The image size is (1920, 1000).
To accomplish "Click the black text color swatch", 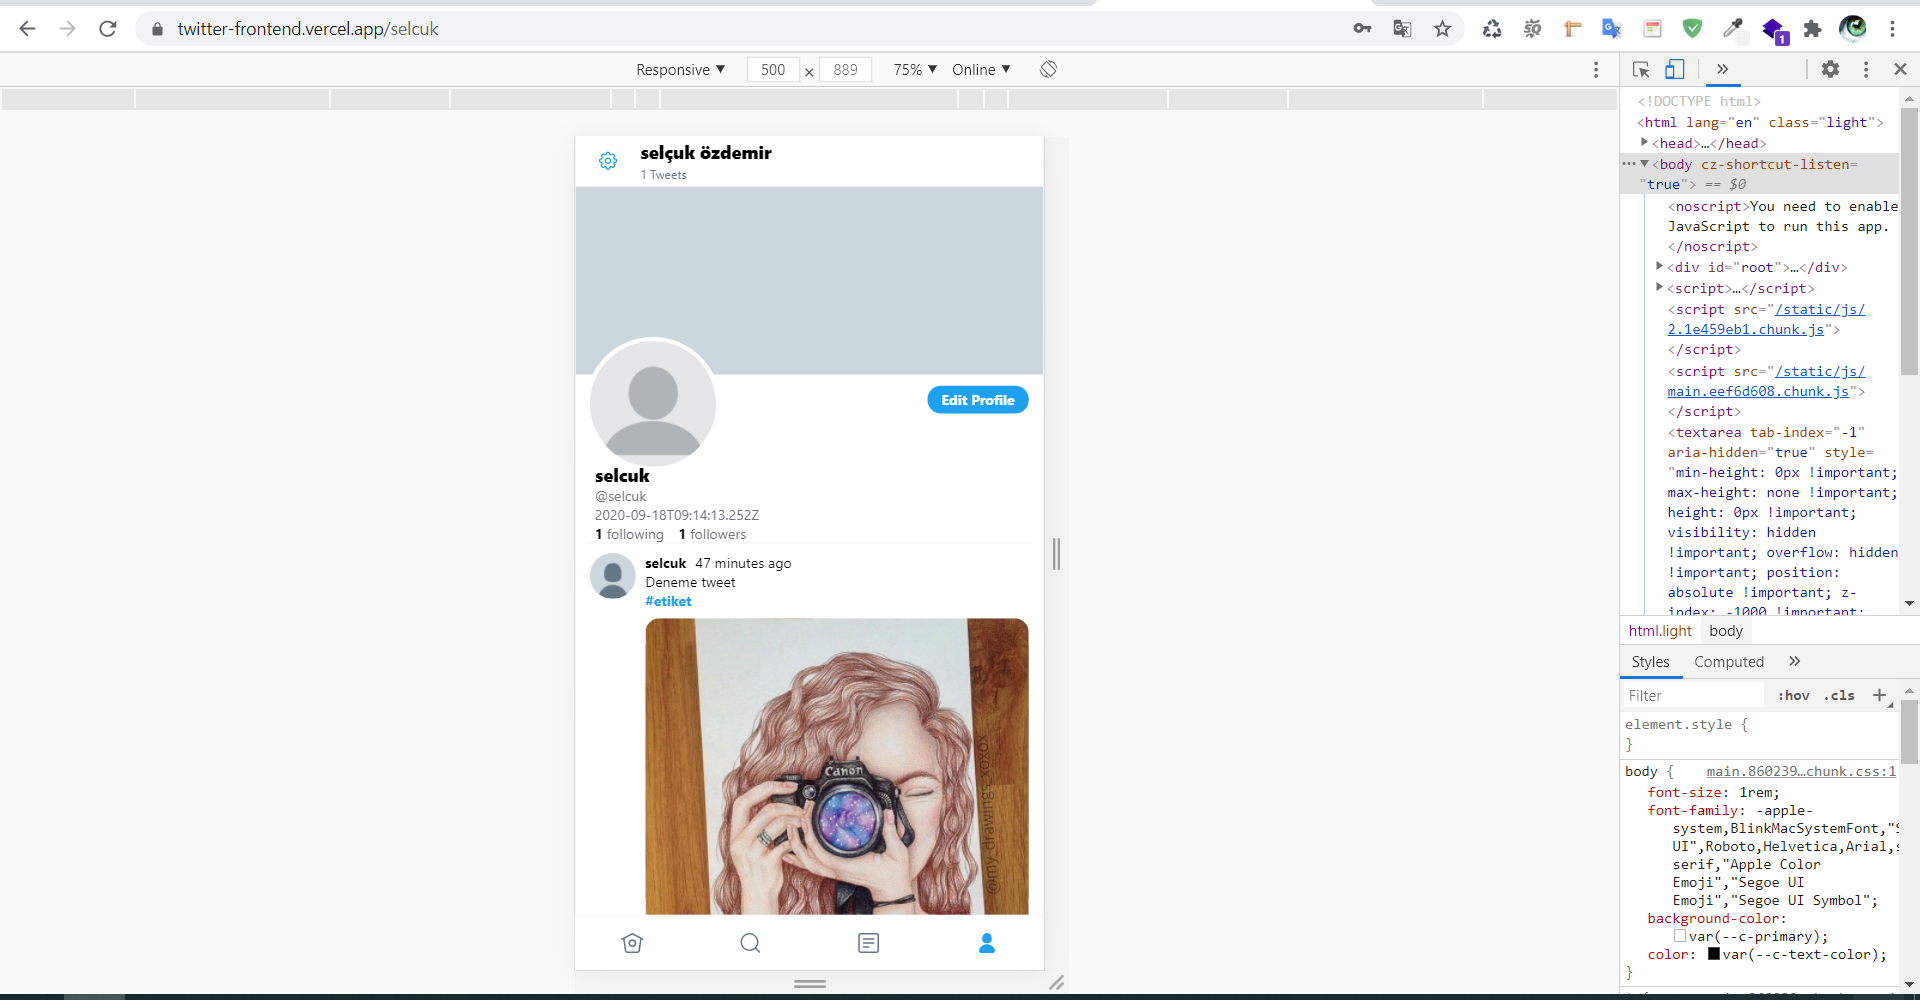I will point(1714,954).
